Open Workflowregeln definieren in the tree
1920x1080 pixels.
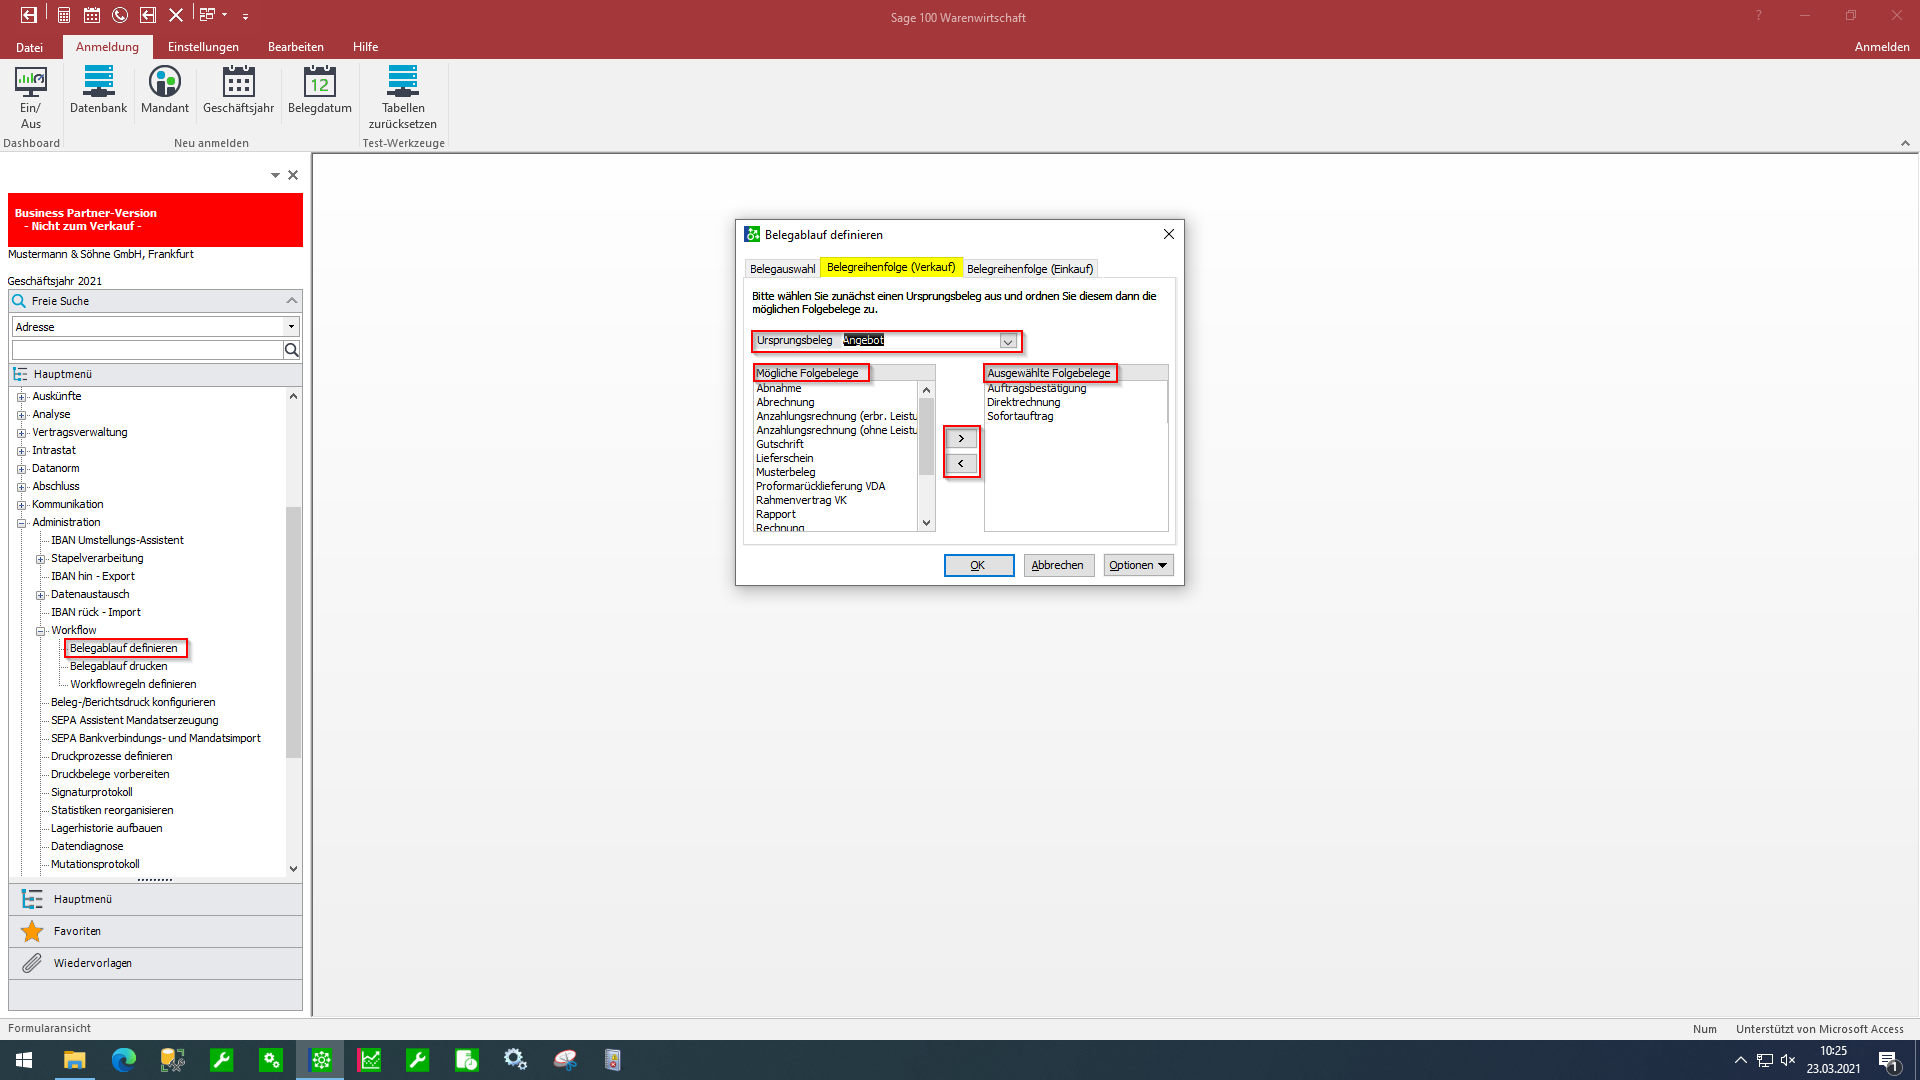coord(133,685)
